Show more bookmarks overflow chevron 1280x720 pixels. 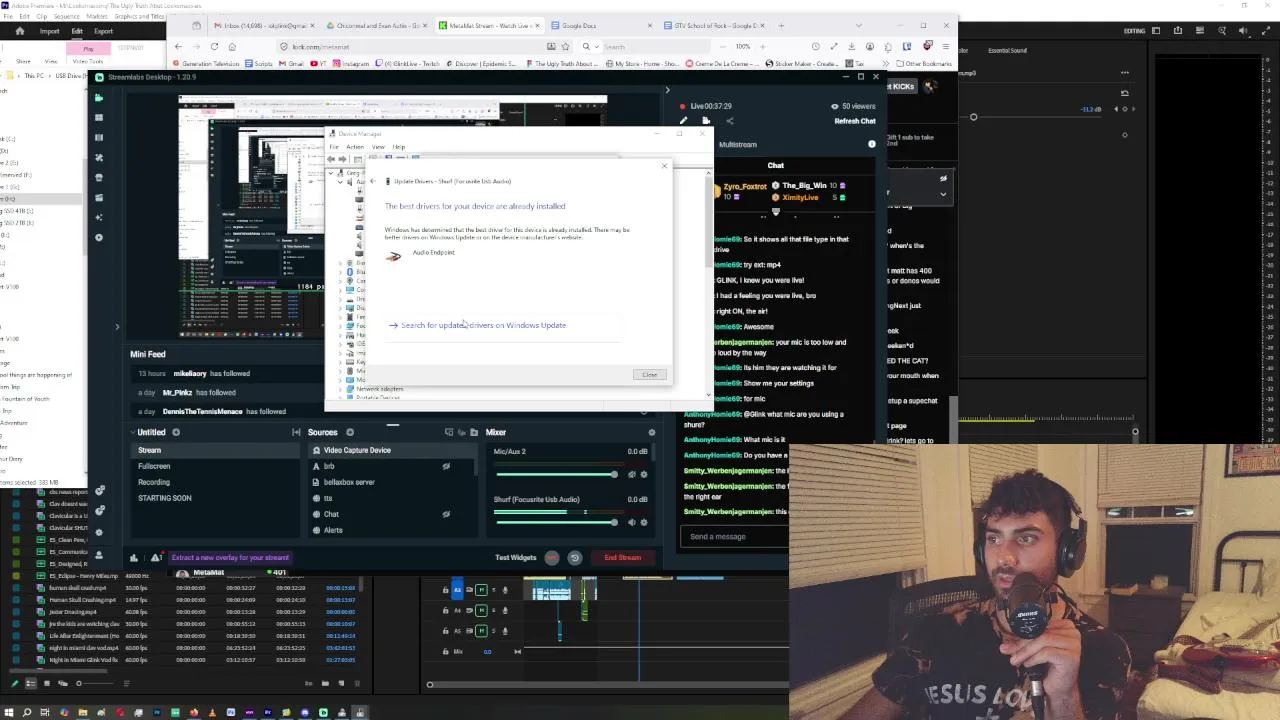pos(885,64)
